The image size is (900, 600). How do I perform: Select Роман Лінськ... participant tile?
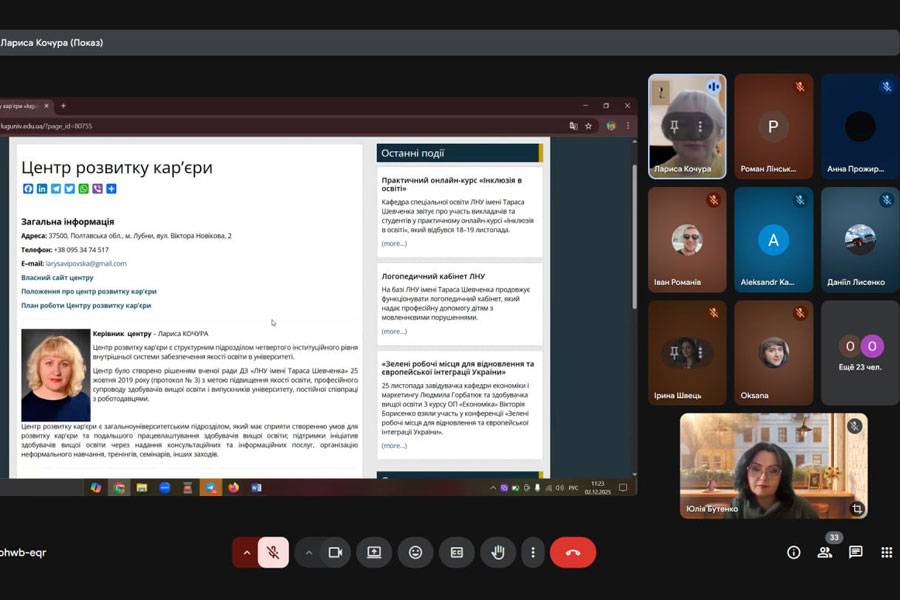[774, 126]
